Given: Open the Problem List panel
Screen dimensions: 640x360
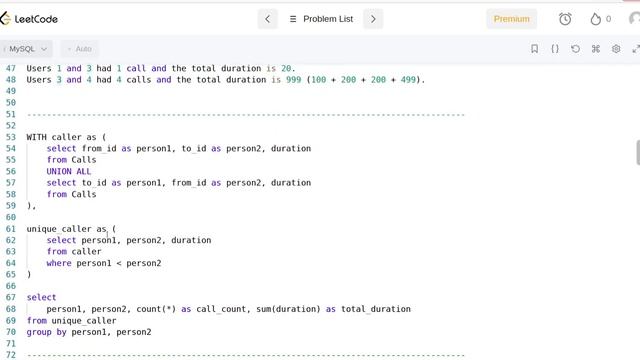Looking at the screenshot, I should click(x=322, y=19).
